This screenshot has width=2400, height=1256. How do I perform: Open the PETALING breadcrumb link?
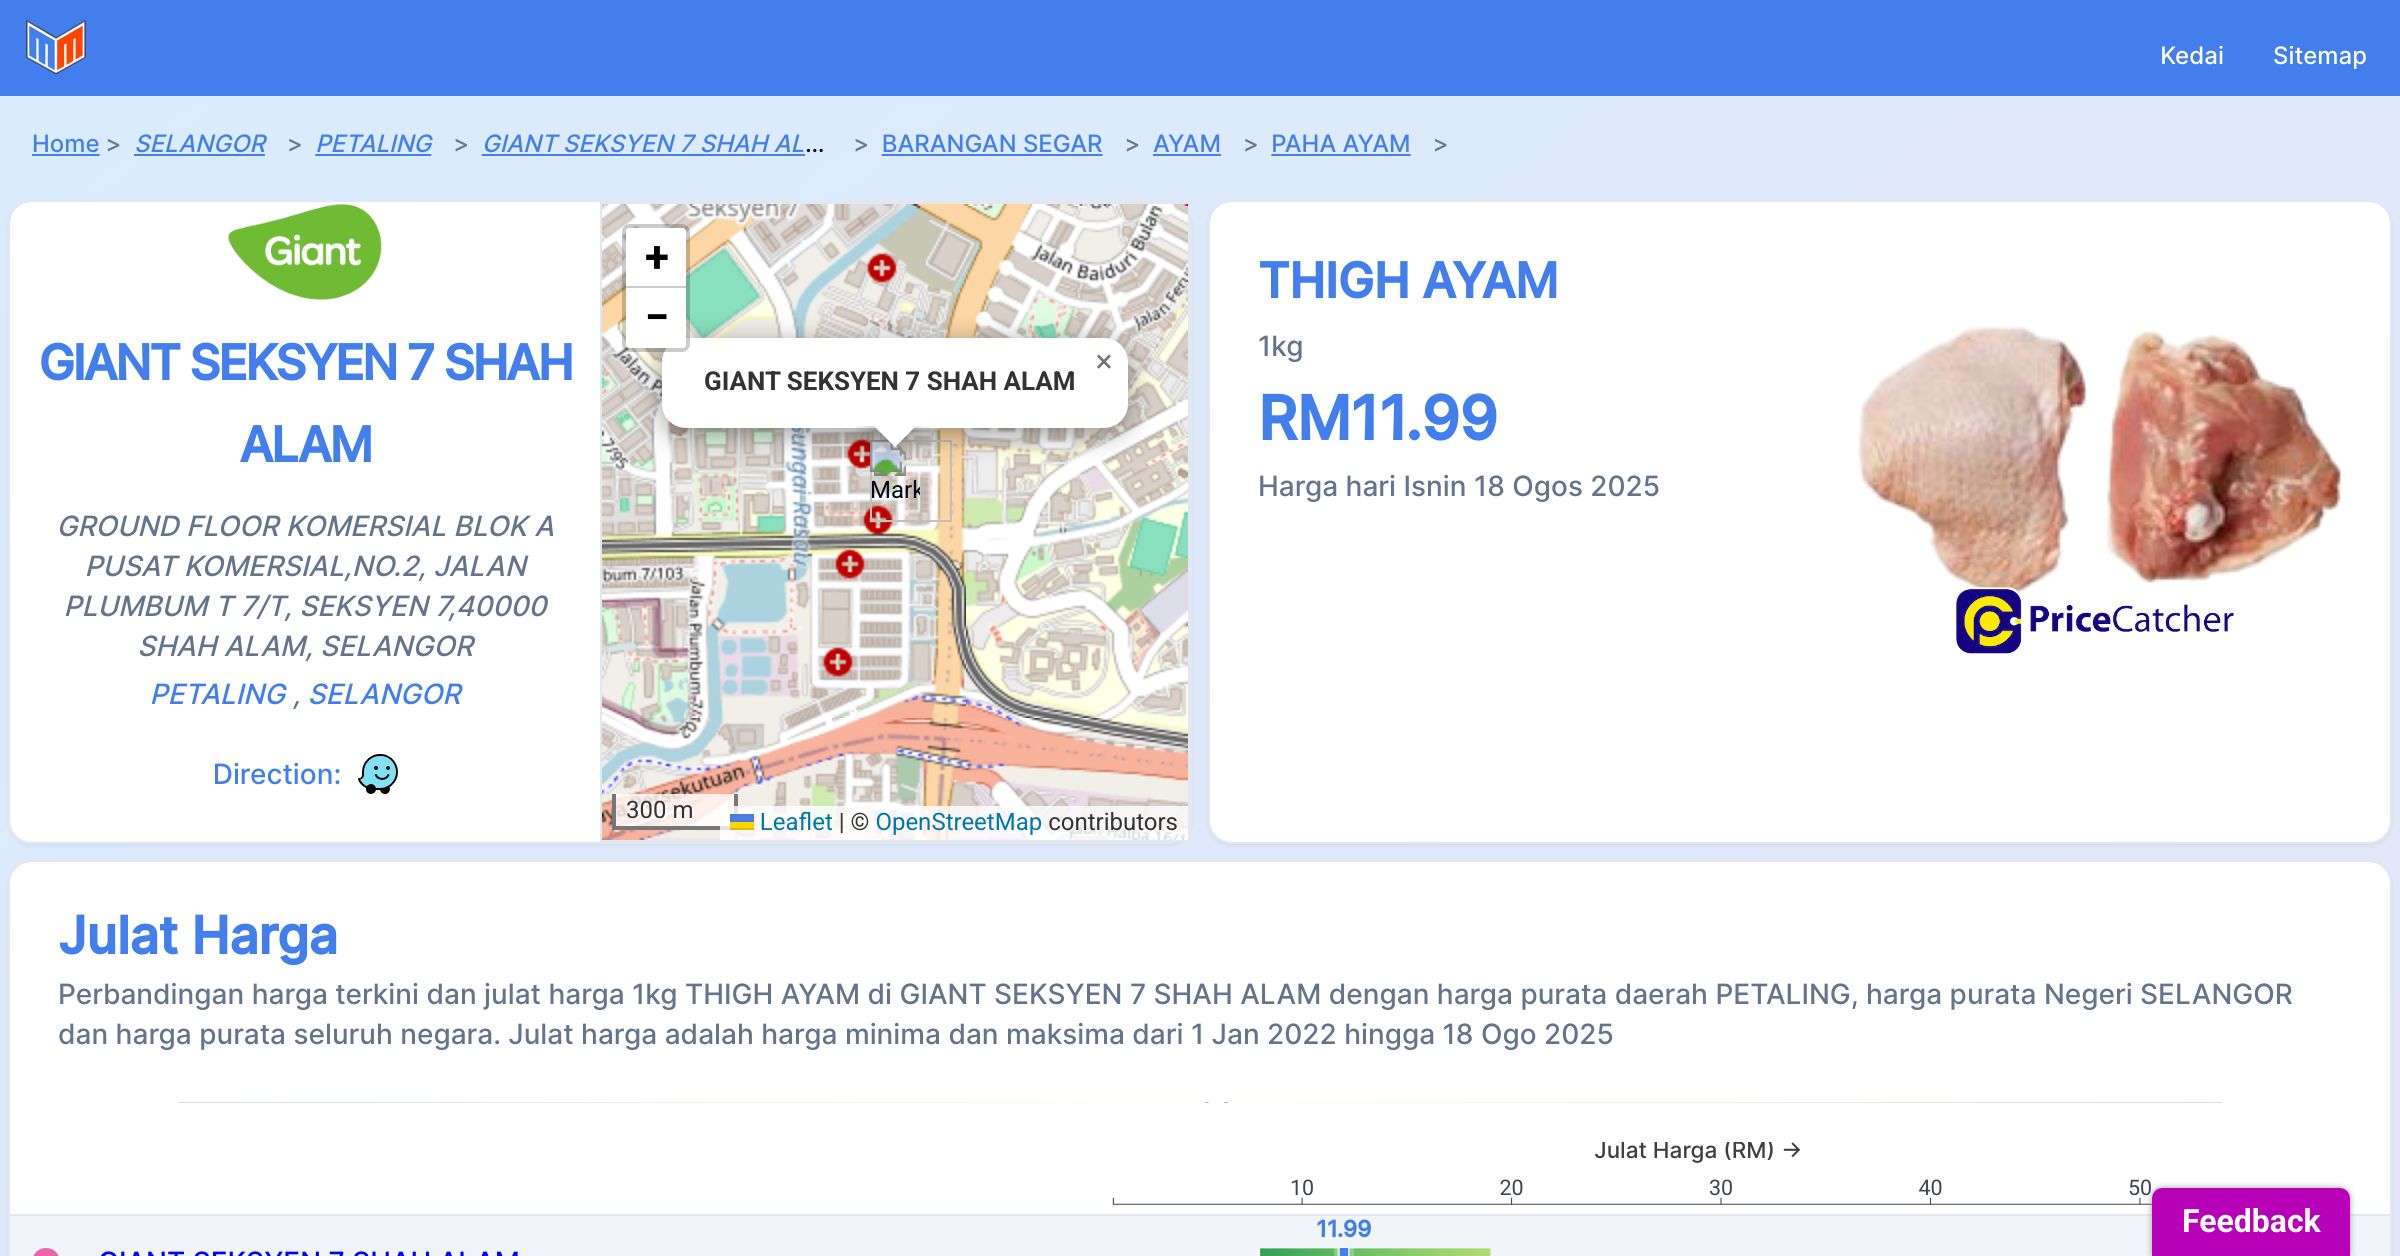coord(374,143)
